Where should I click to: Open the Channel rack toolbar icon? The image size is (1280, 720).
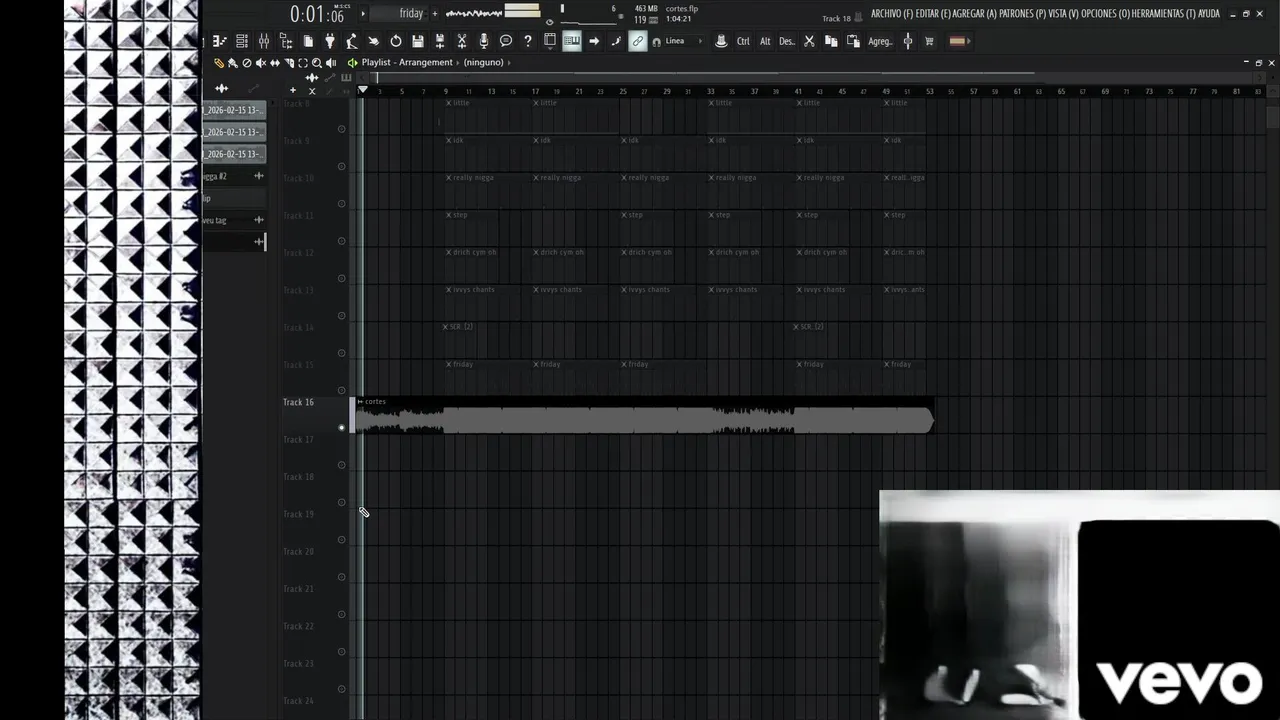242,41
